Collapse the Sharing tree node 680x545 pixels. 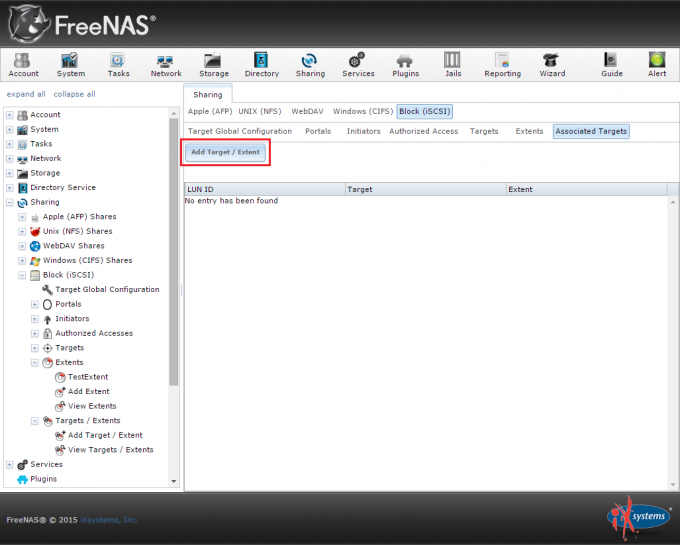[x=10, y=202]
